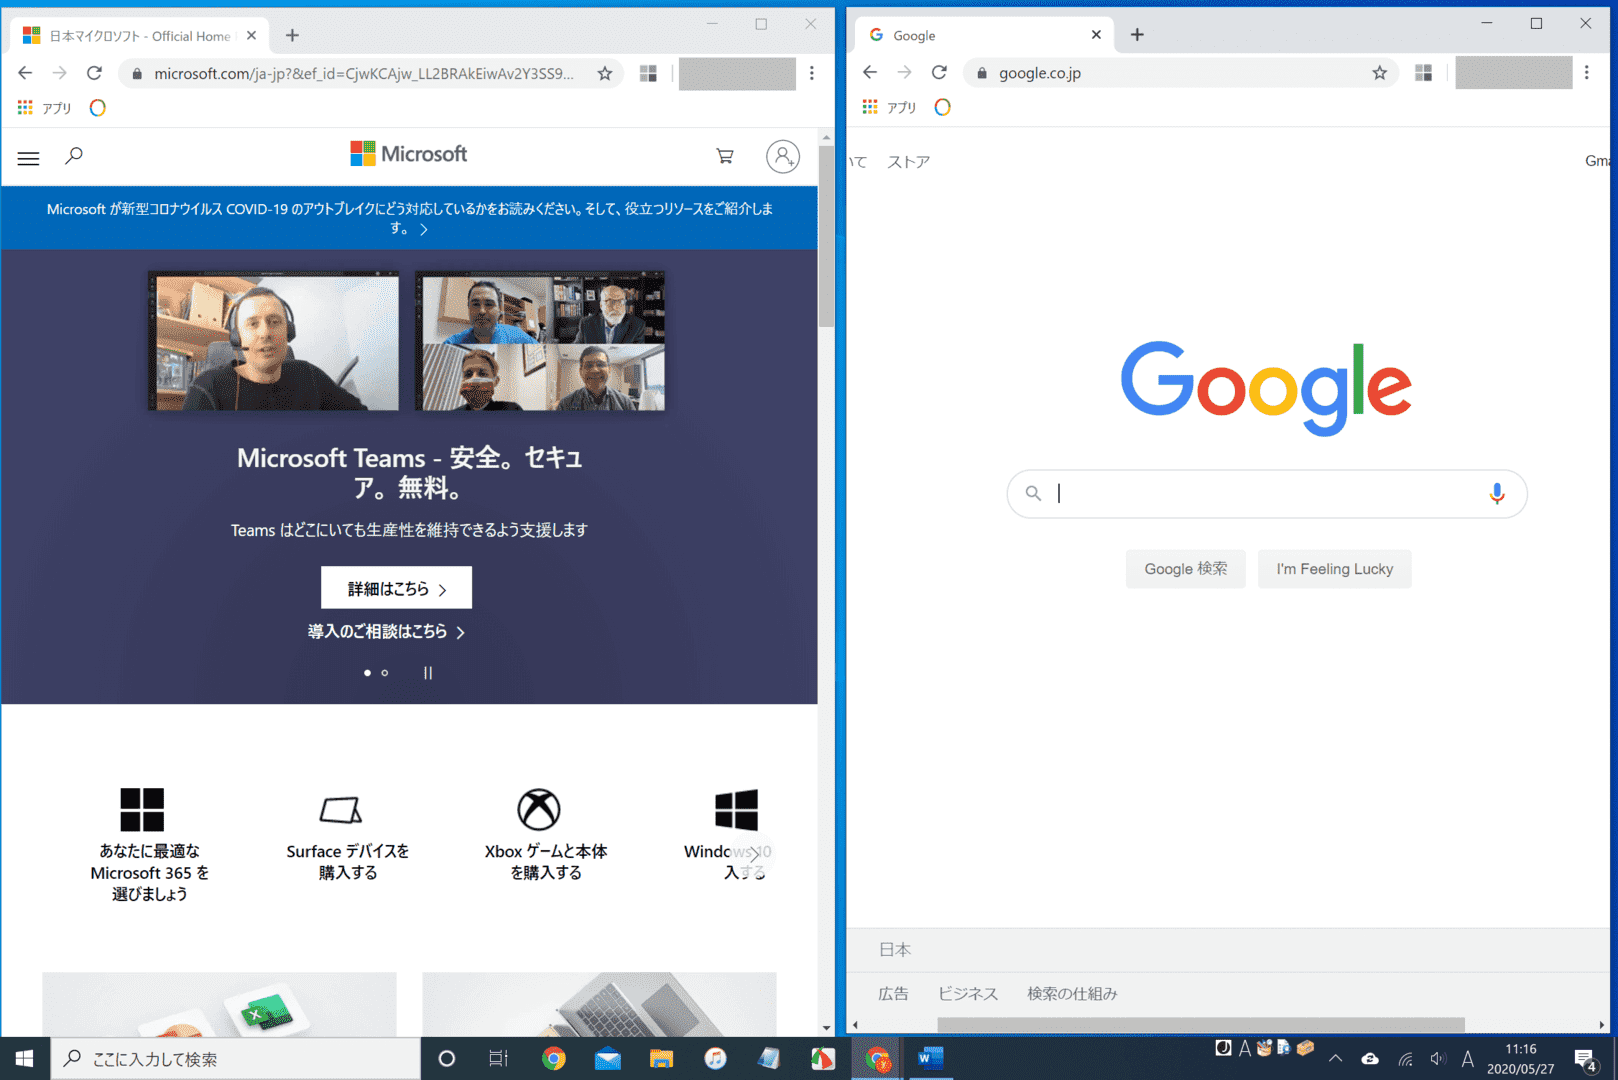
Task: Click the Teams single-person video thumbnail
Action: pos(273,341)
